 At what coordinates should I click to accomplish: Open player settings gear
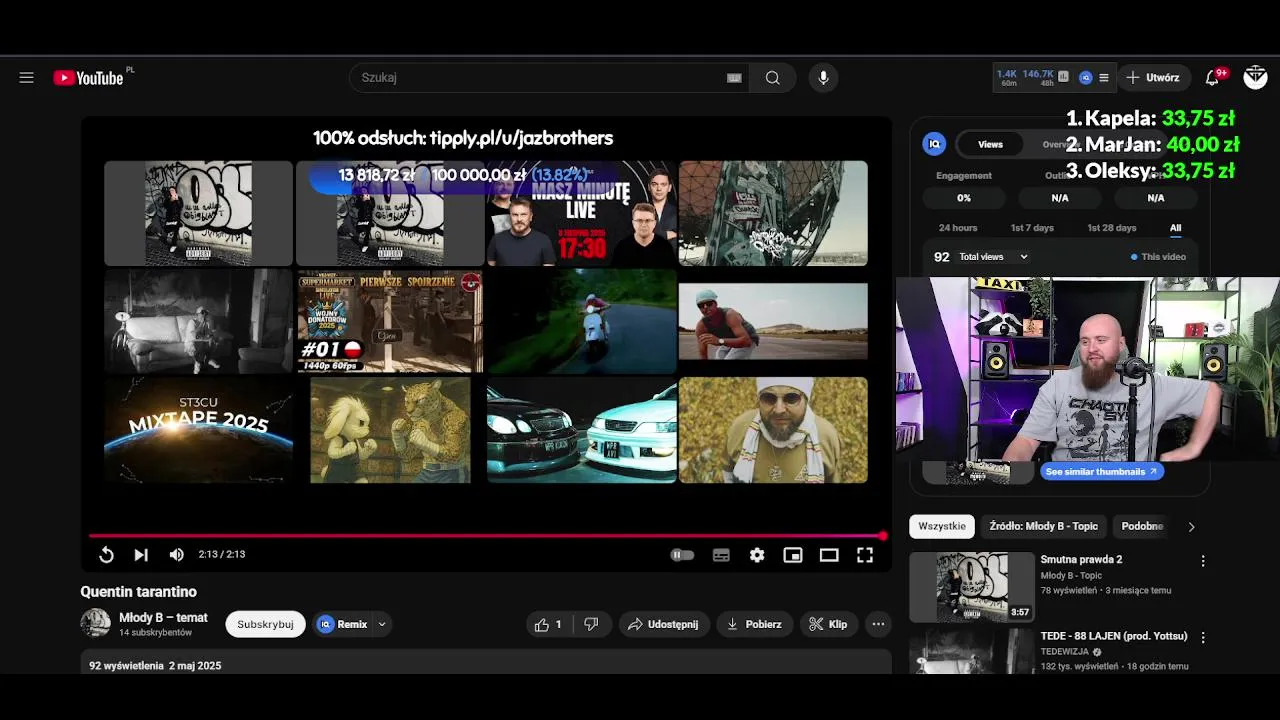757,555
